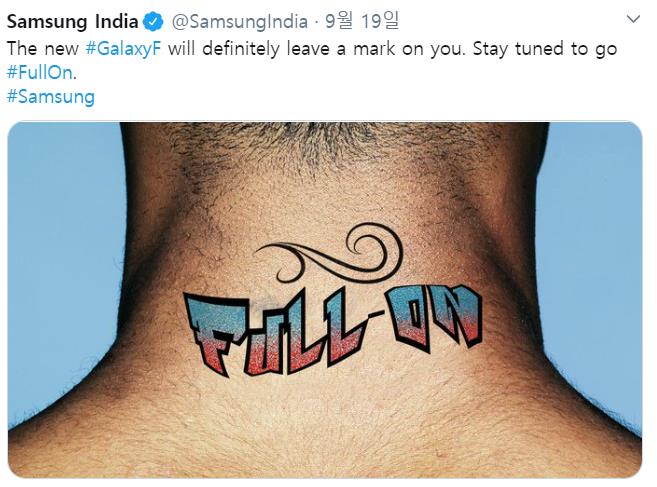Follow the #FullOn hashtag link
Viewport: 657px width, 487px height.
[x=40, y=73]
